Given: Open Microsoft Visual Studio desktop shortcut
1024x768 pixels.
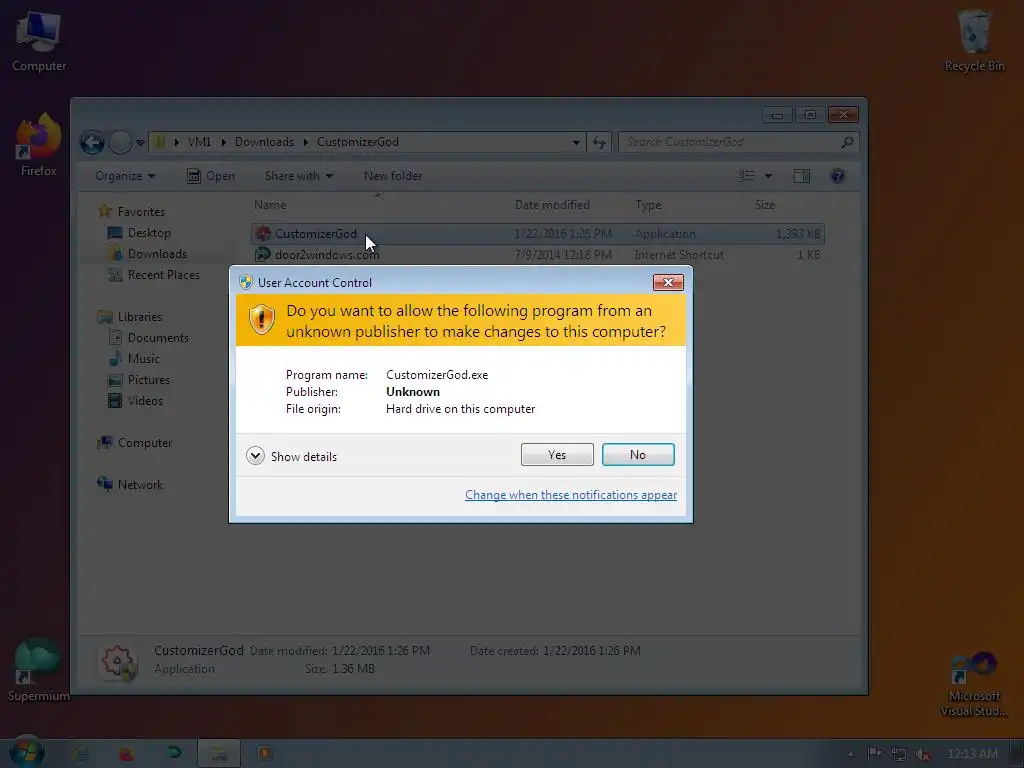Looking at the screenshot, I should 974,684.
